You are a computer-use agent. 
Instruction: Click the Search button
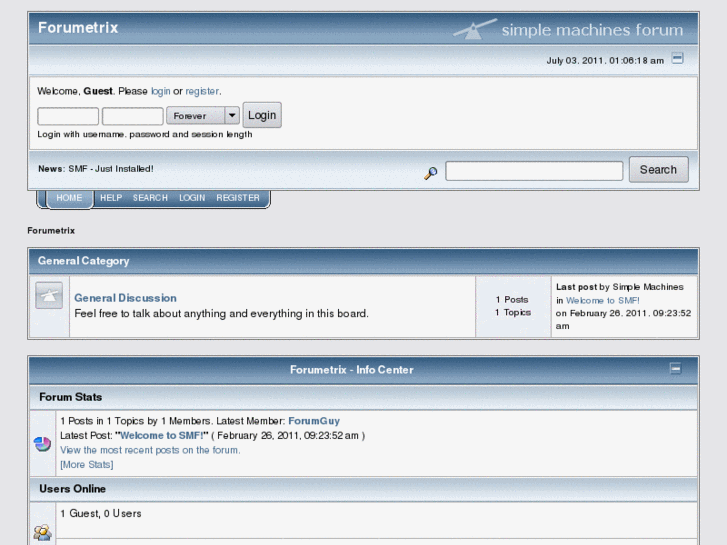pyautogui.click(x=658, y=170)
